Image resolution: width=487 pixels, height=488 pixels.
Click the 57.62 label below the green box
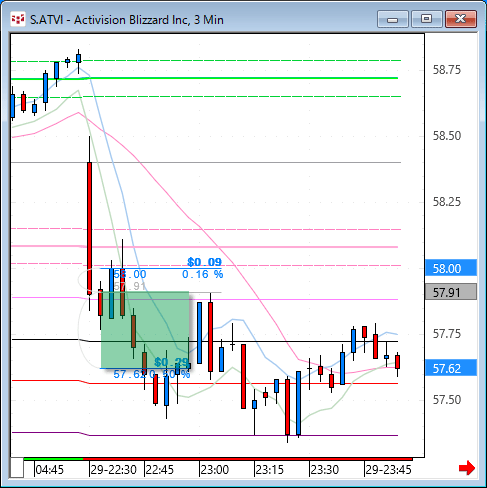pyautogui.click(x=130, y=374)
